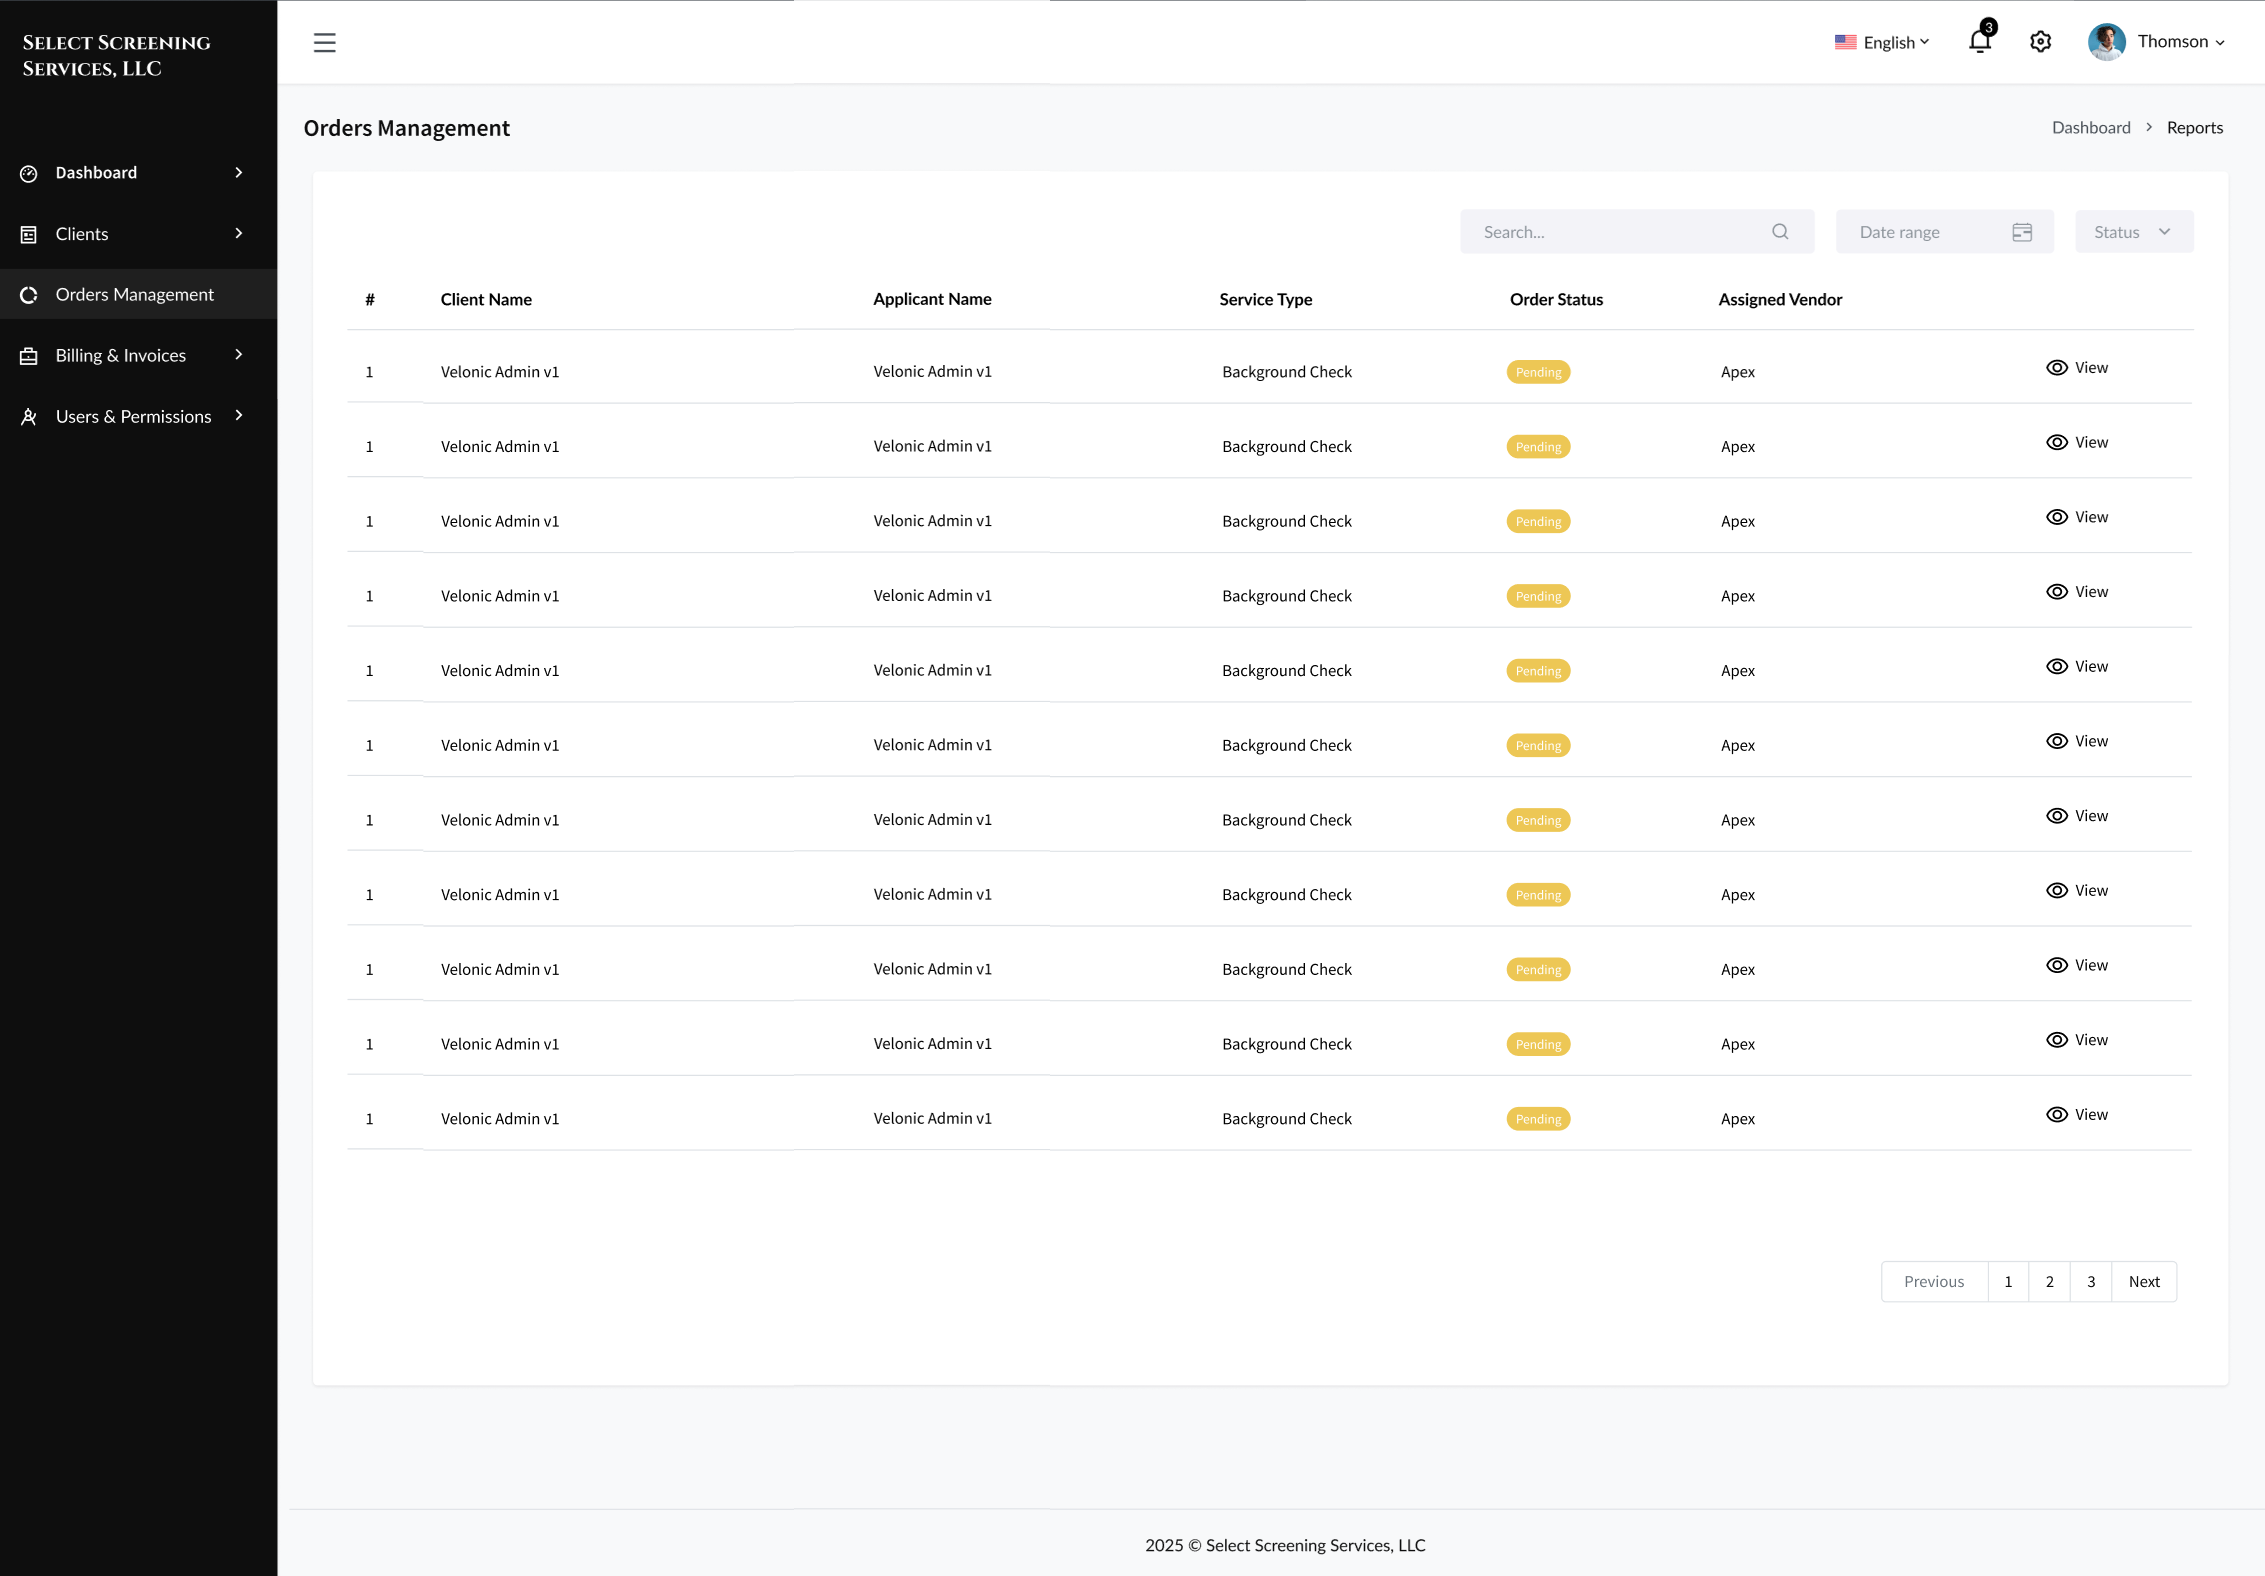Open the Date range picker

point(1944,232)
